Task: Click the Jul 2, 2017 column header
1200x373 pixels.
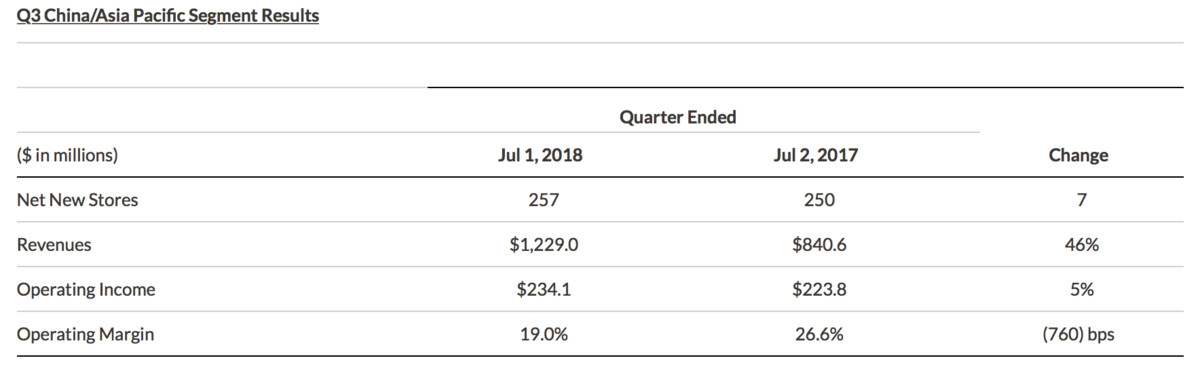Action: 818,155
